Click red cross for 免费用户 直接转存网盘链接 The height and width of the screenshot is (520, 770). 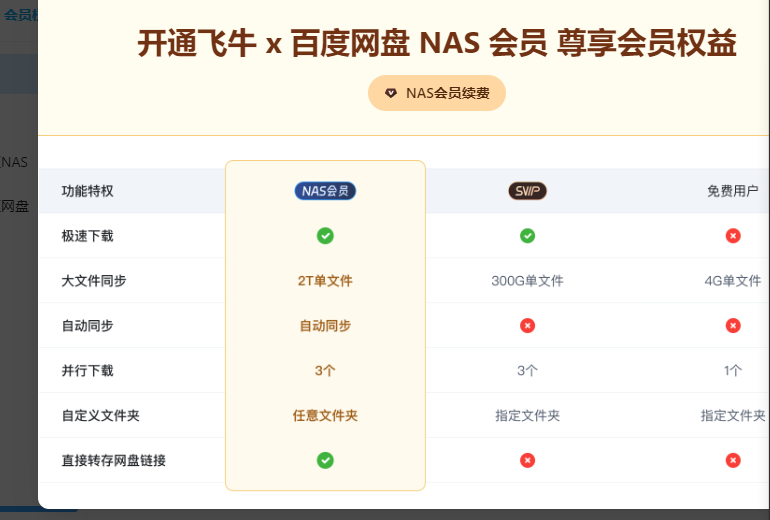(733, 460)
